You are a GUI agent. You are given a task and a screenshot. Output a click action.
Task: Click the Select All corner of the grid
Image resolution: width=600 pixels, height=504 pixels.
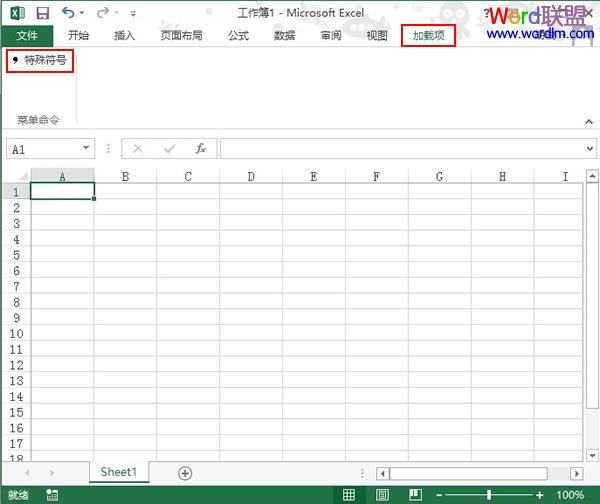(x=15, y=176)
